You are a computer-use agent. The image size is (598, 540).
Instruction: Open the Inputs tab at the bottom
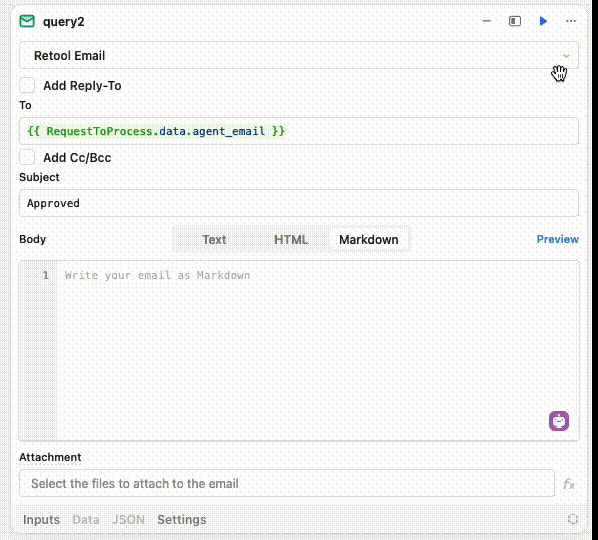click(41, 519)
